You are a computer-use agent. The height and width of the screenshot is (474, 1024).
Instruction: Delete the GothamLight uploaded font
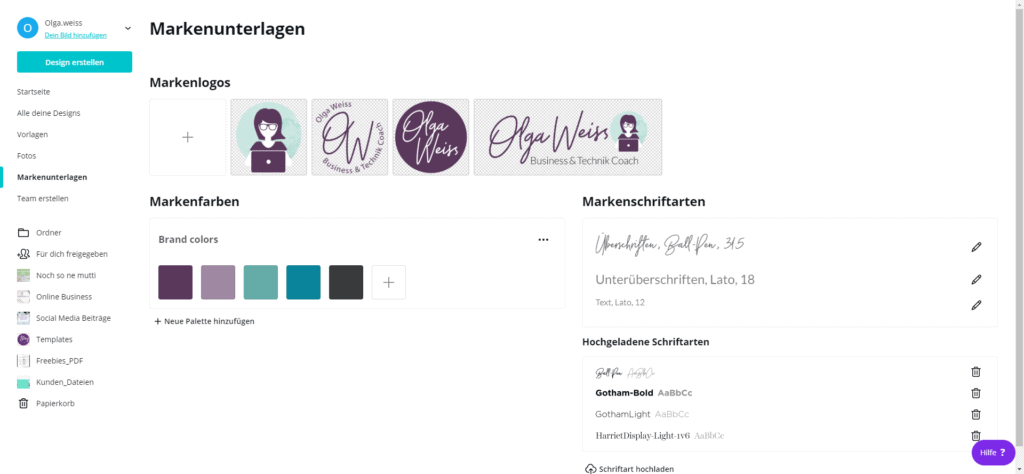coord(976,414)
